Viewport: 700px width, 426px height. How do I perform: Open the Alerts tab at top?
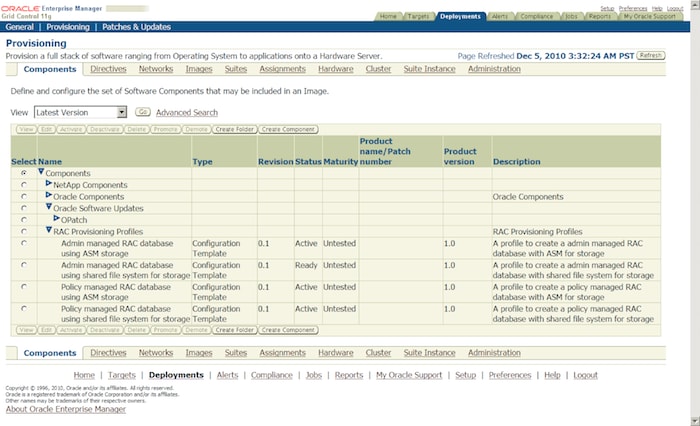coord(500,16)
